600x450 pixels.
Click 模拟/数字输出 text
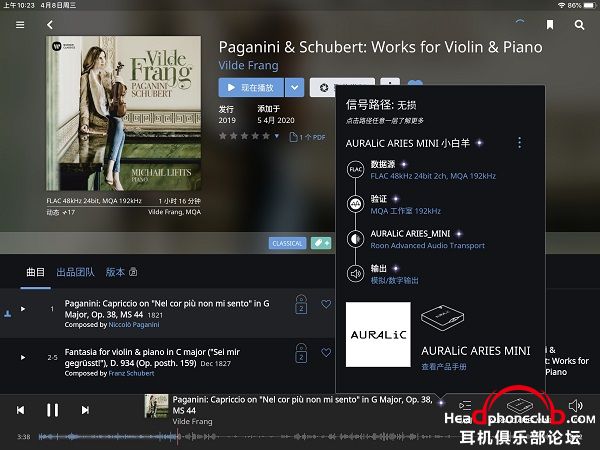(395, 280)
